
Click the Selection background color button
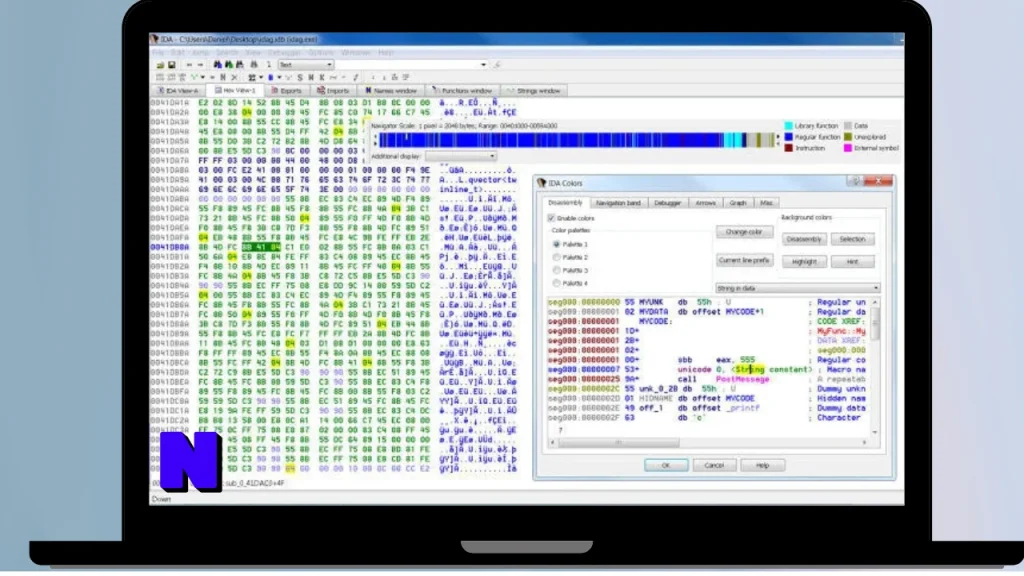pyautogui.click(x=852, y=239)
